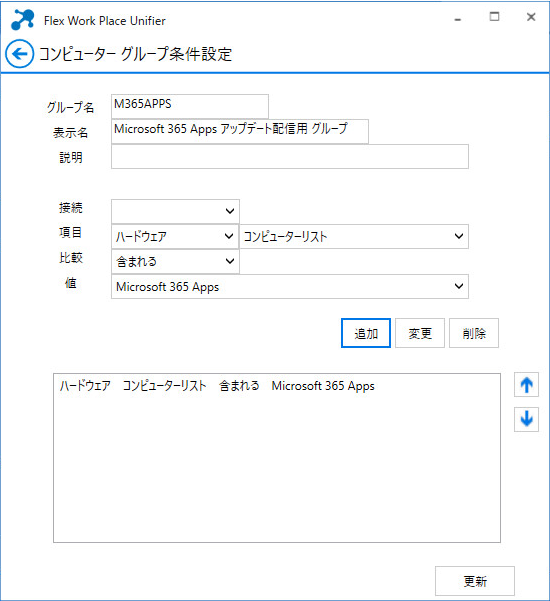The image size is (550, 601).
Task: Click the 変更 button
Action: pyautogui.click(x=420, y=333)
